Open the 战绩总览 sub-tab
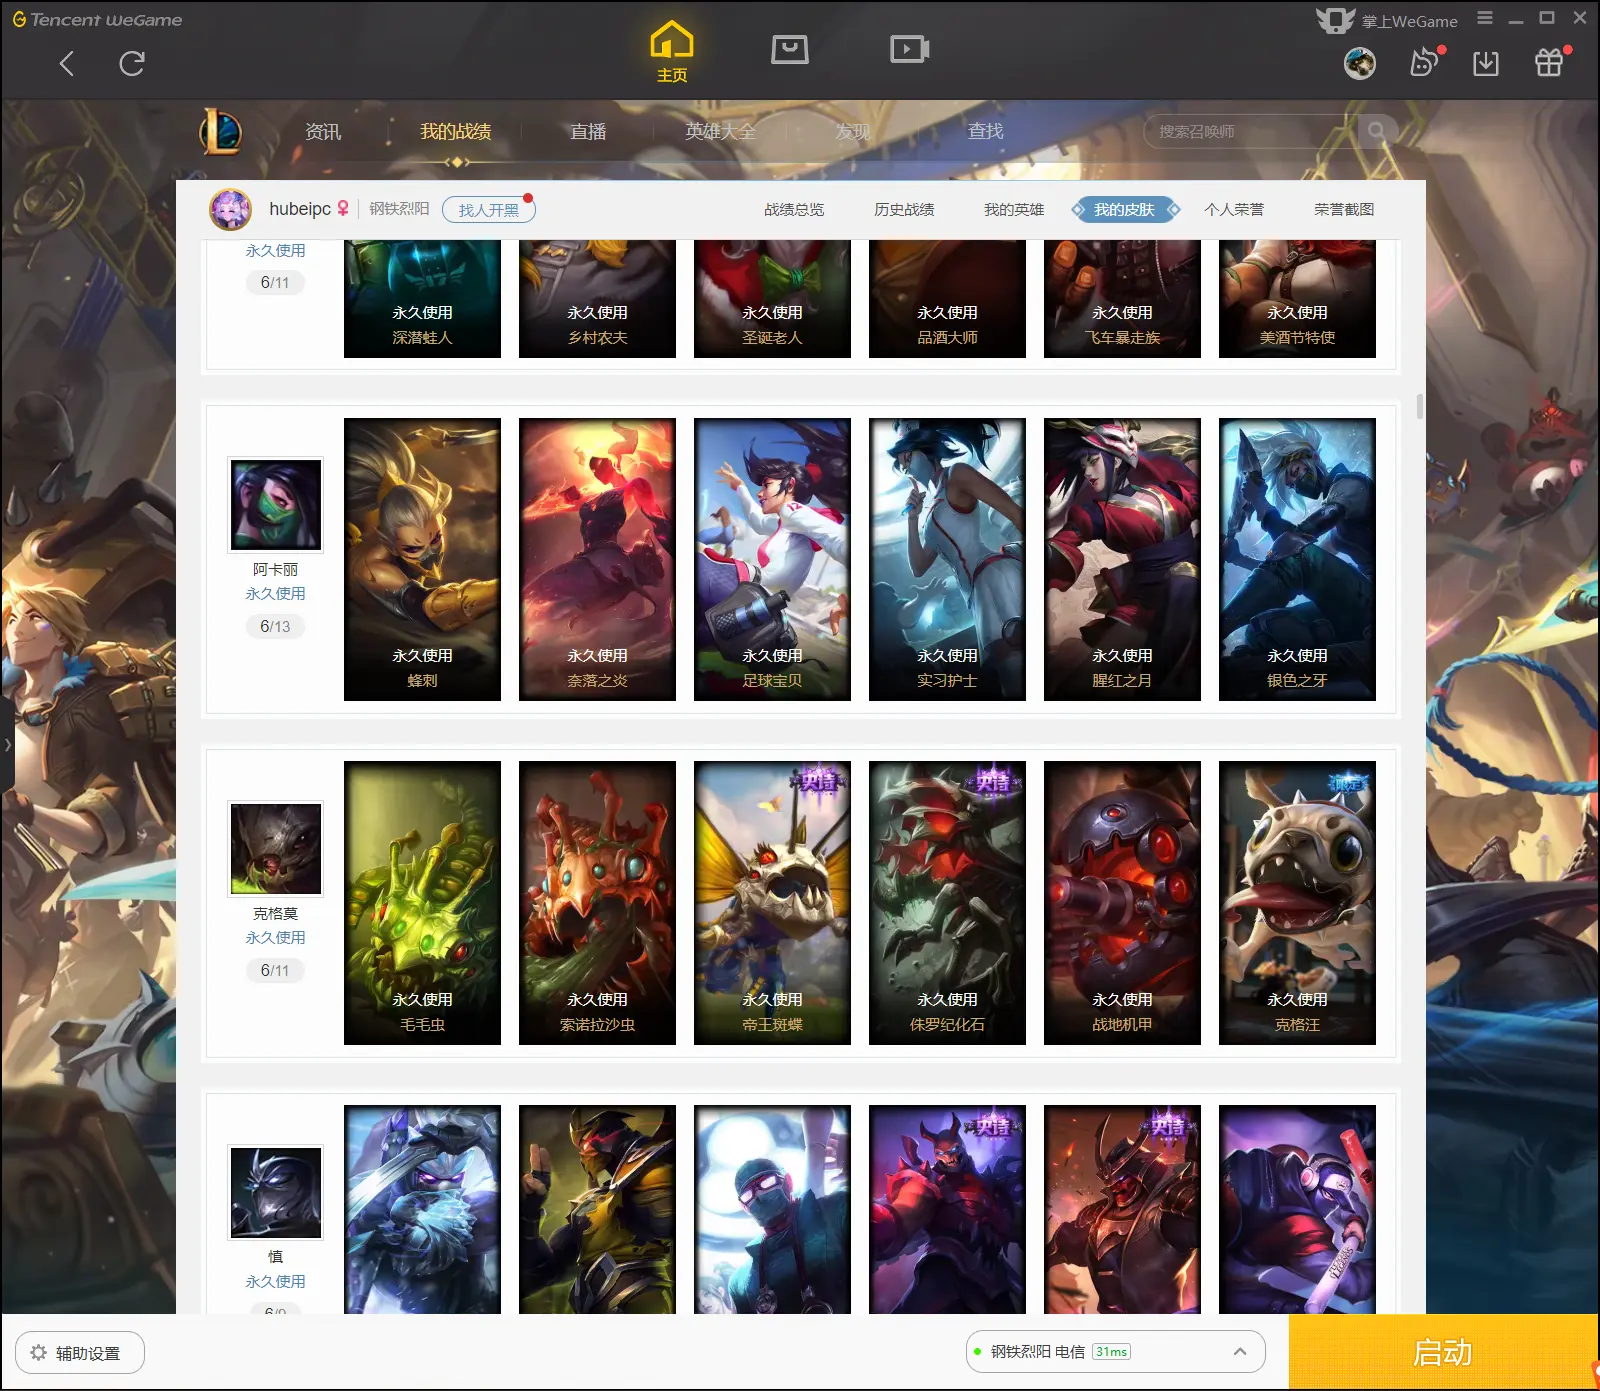The image size is (1600, 1391). (794, 209)
